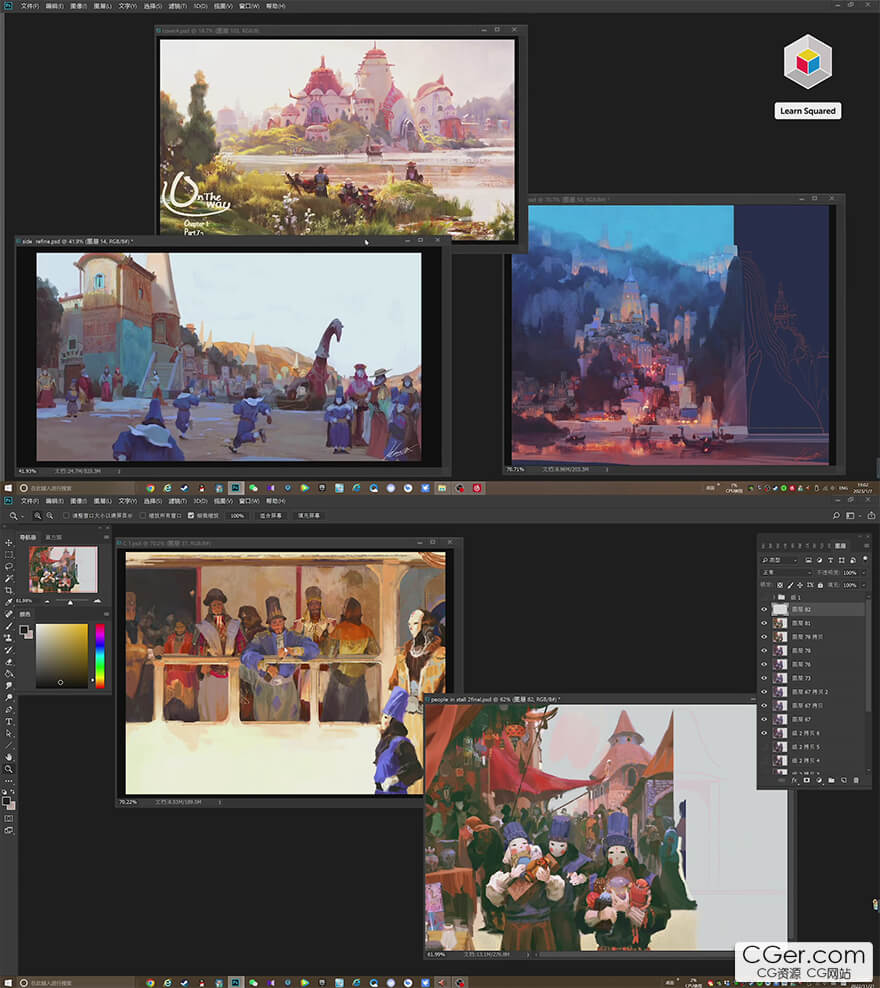Open 滤镜 menu in the lower Photoshop window
880x988 pixels.
click(x=178, y=501)
